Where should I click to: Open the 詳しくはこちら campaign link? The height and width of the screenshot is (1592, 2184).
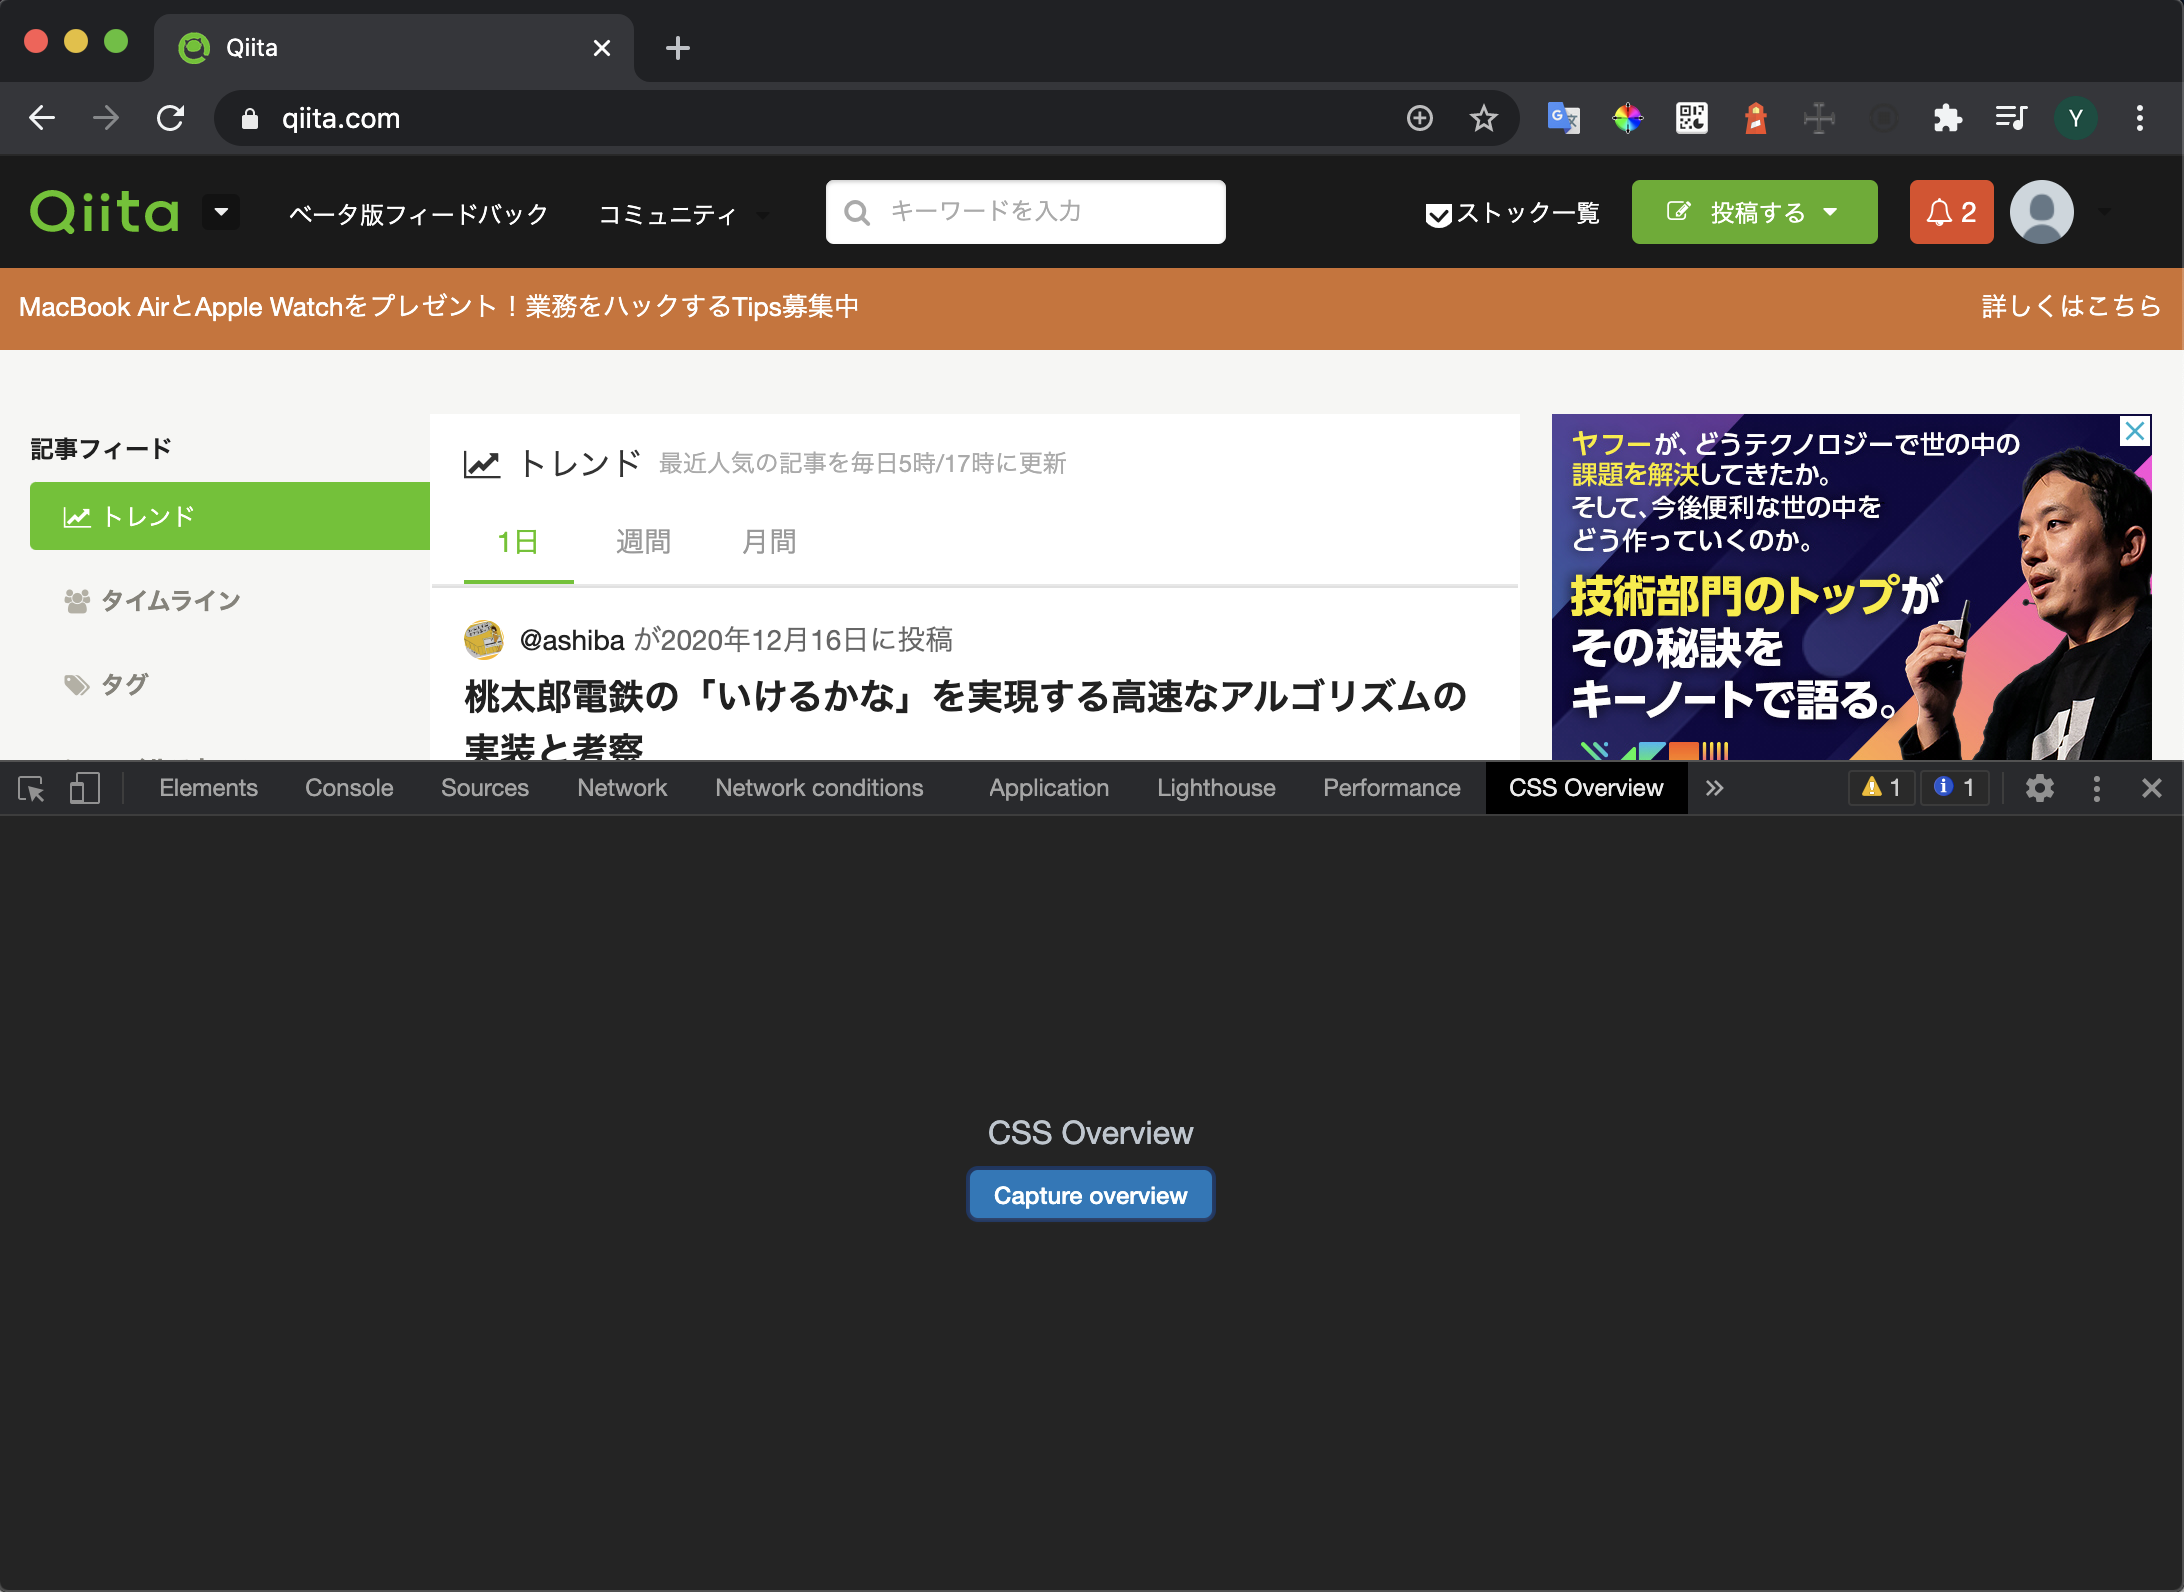[2068, 307]
